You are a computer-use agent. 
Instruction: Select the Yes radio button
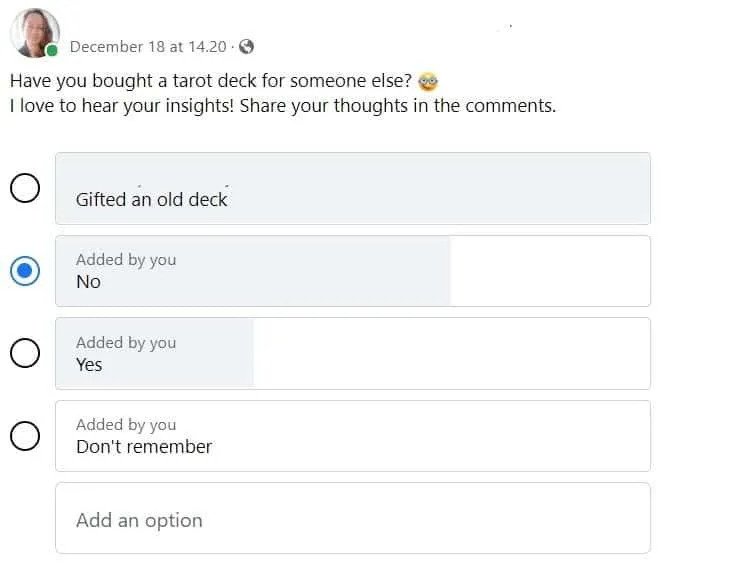point(25,353)
